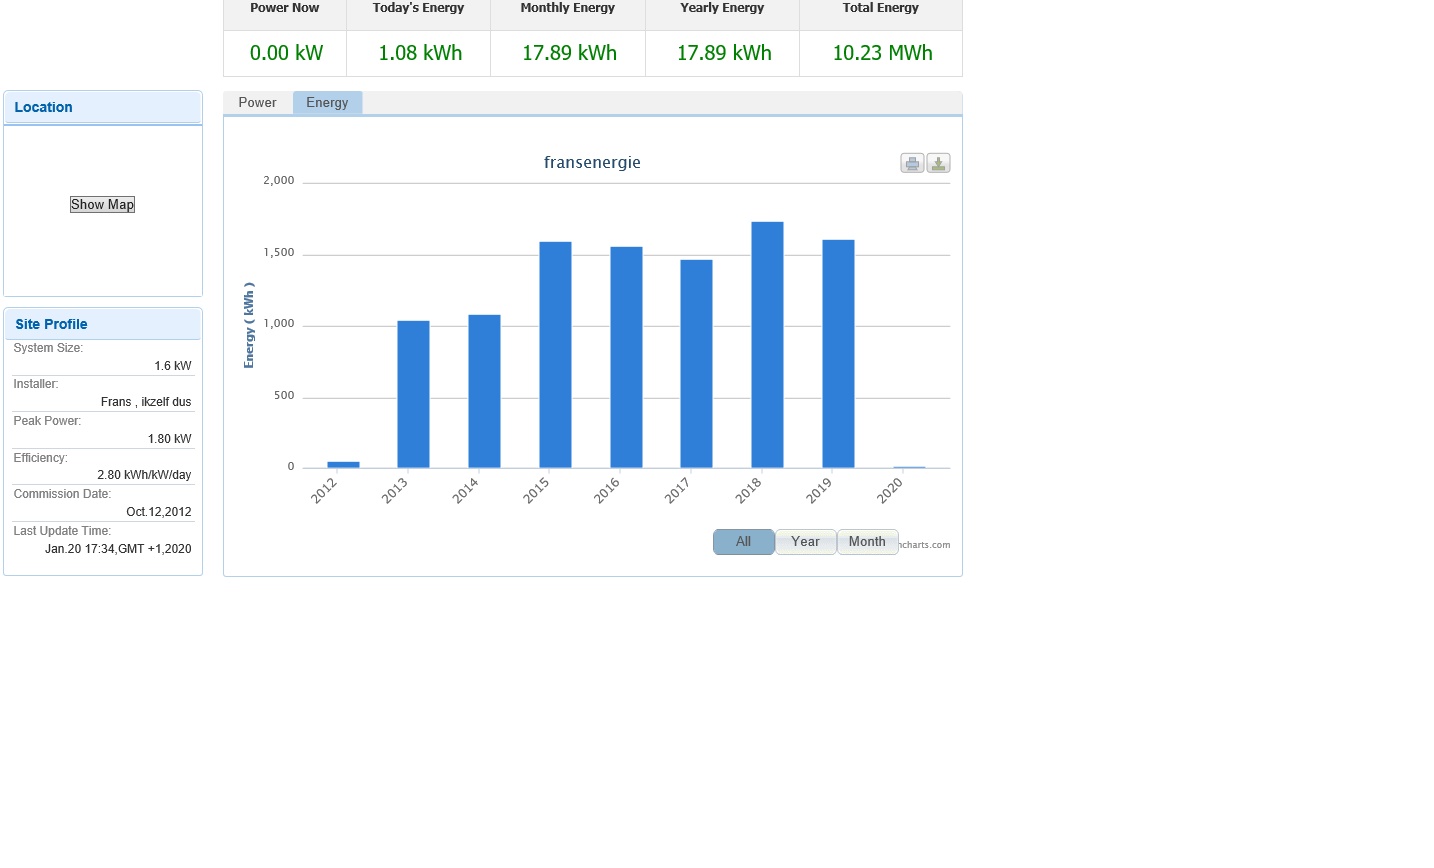Click the Show Map button
The image size is (1434, 868).
point(102,205)
